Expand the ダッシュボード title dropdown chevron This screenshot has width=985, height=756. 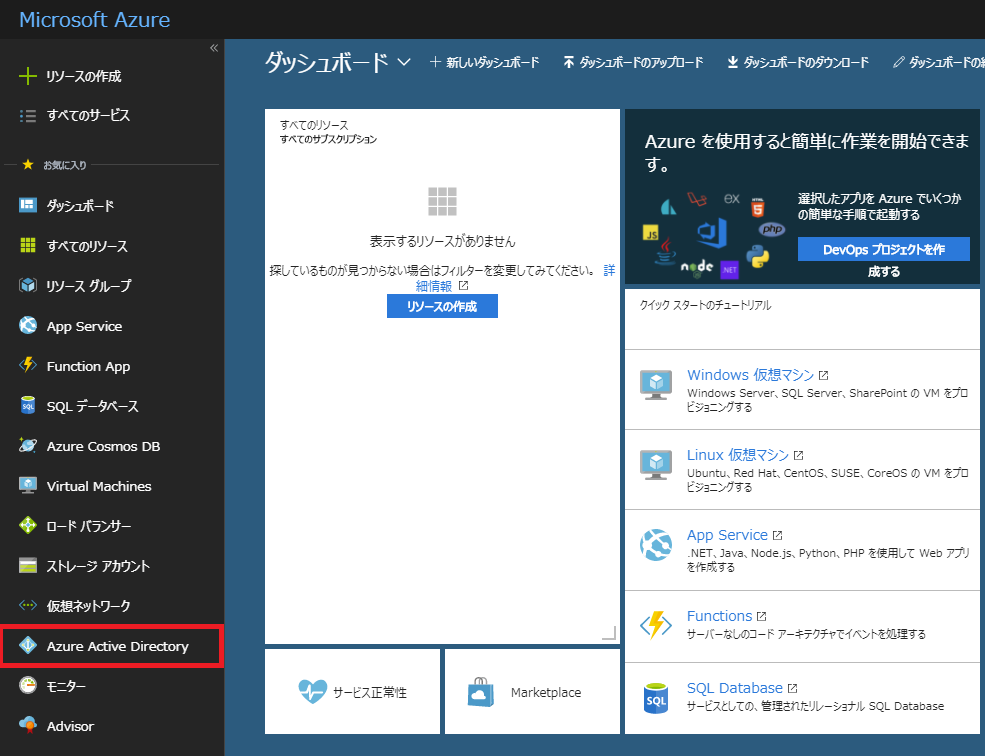(404, 62)
